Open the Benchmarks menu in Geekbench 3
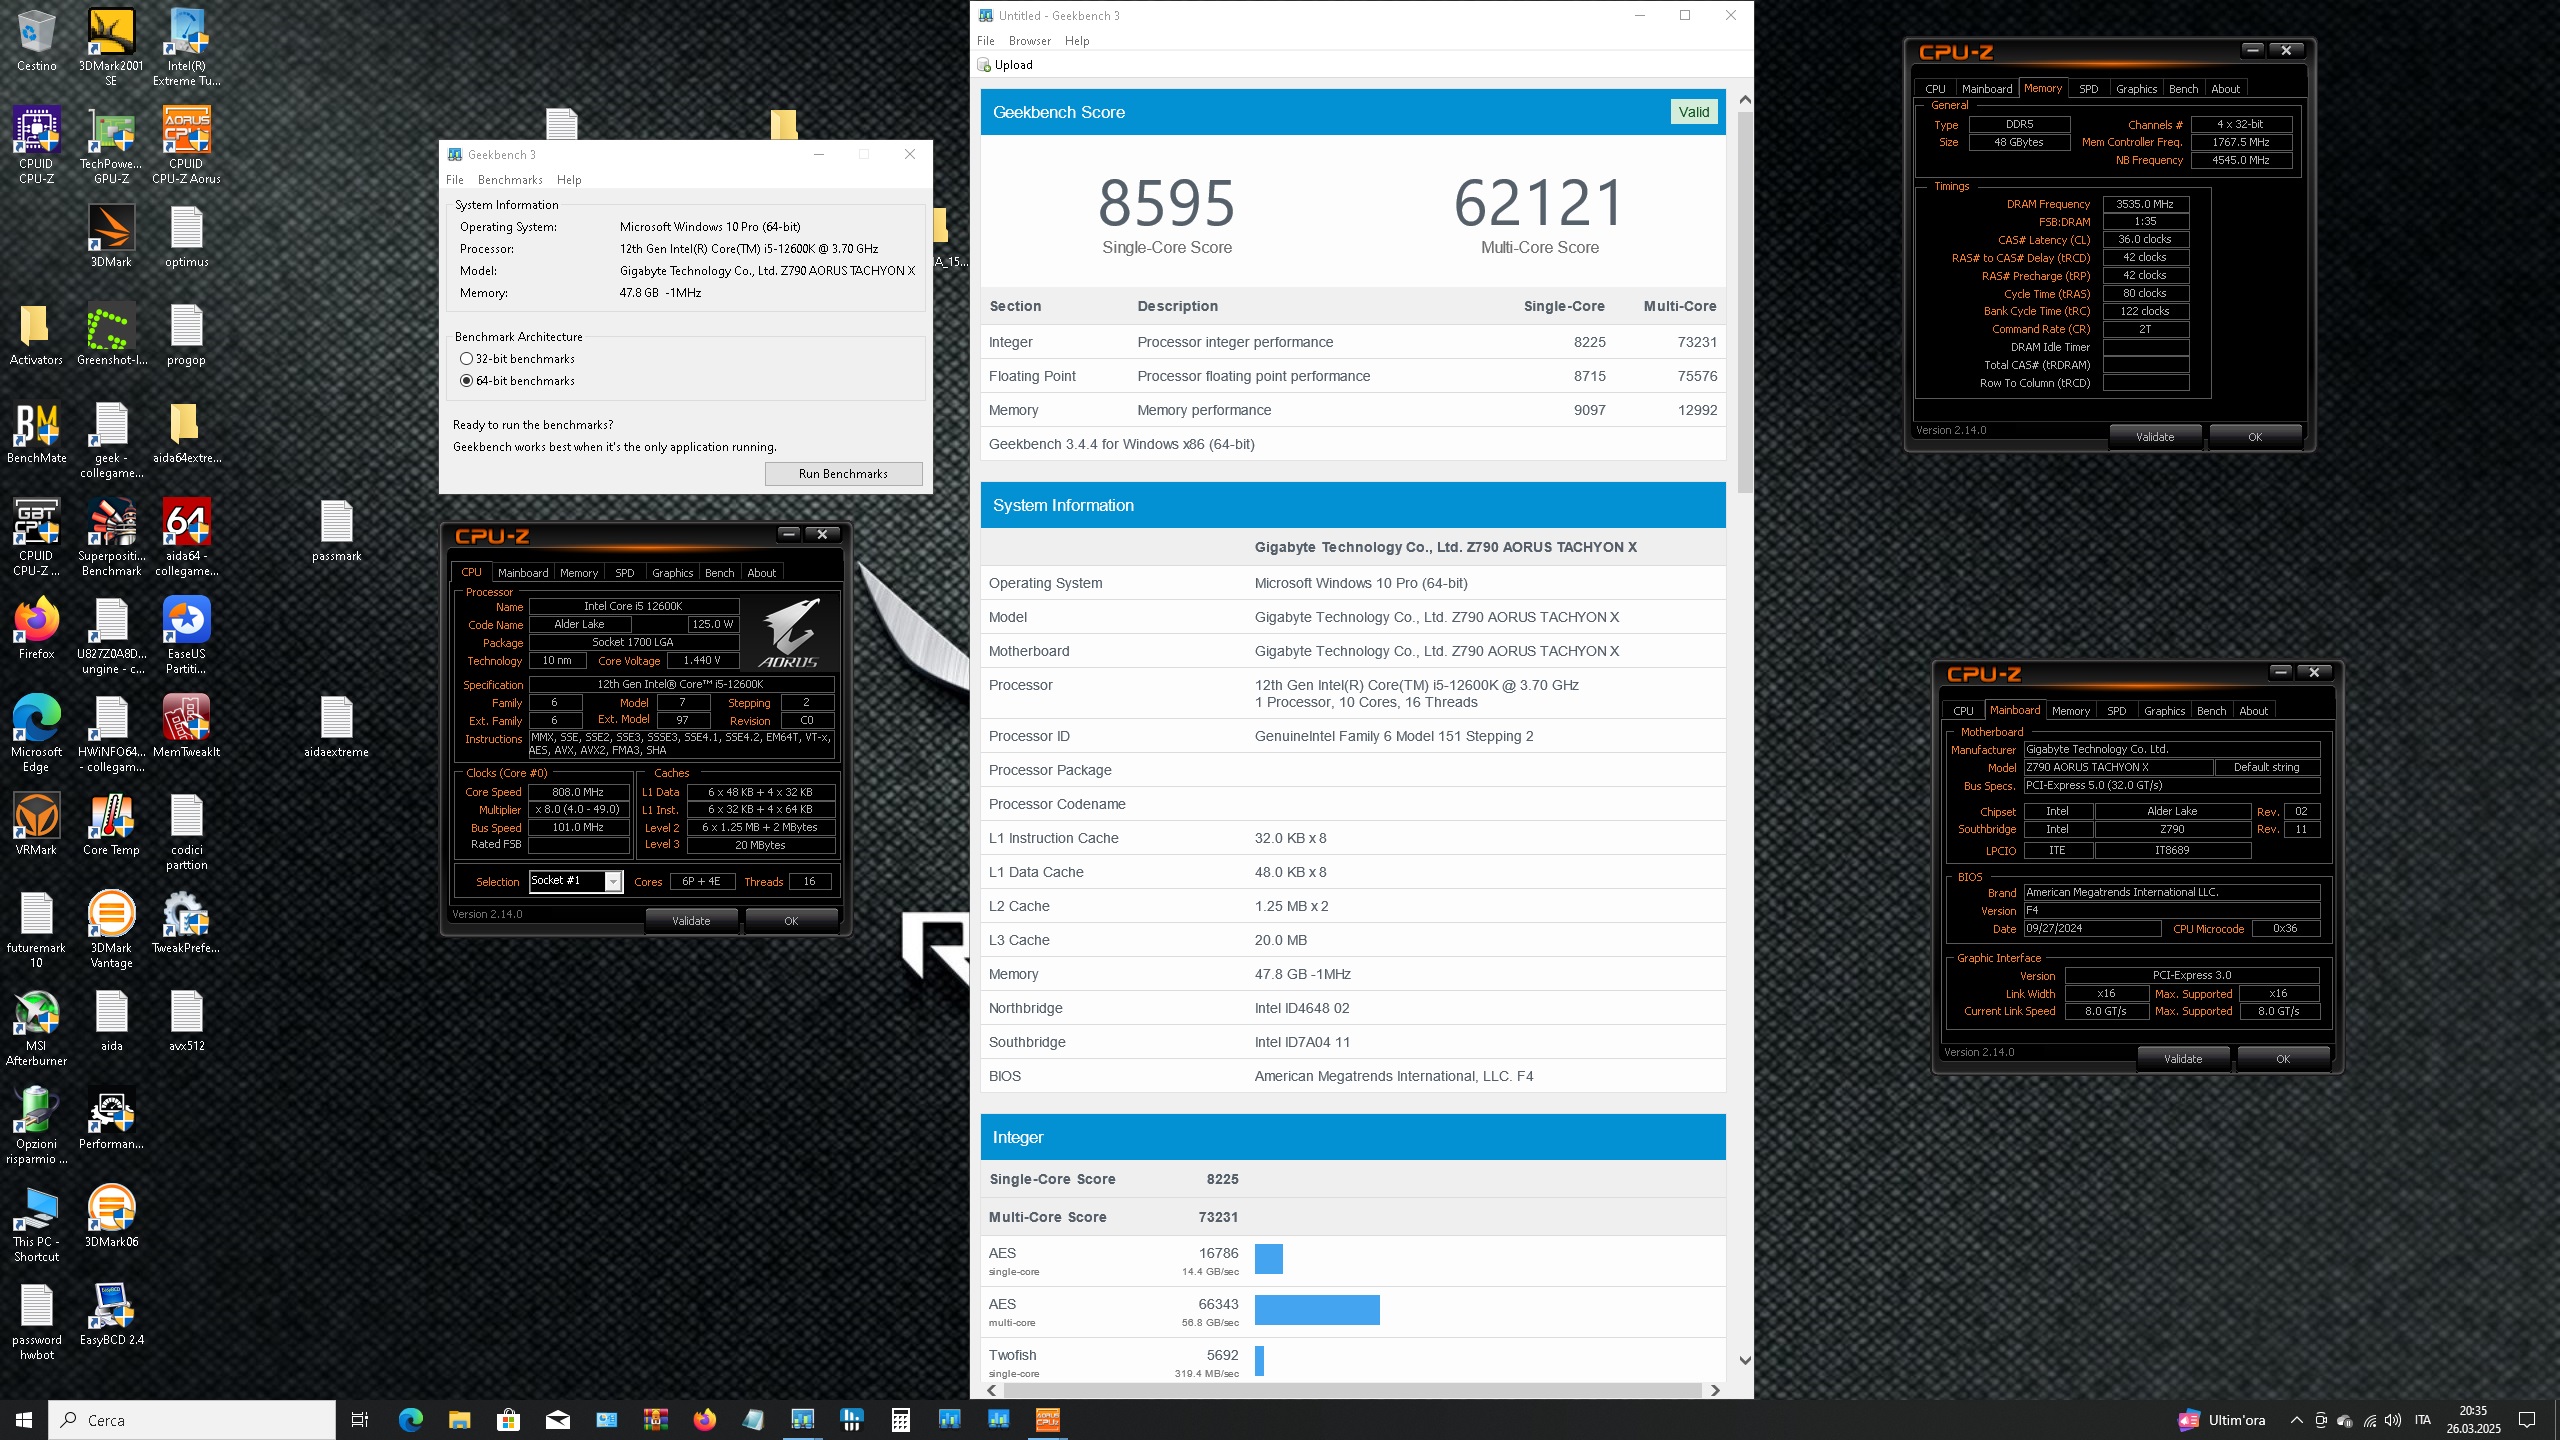 point(510,180)
